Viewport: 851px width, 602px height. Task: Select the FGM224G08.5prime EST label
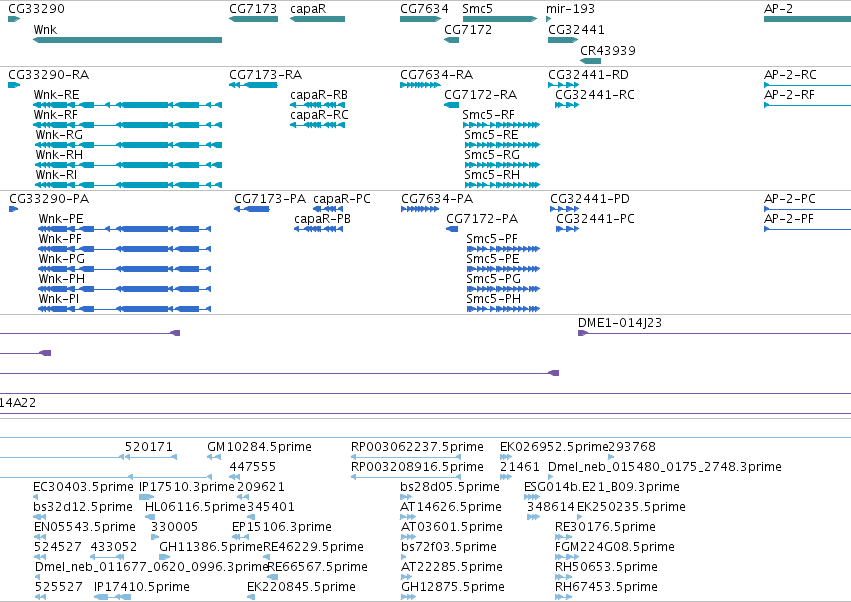(x=615, y=547)
